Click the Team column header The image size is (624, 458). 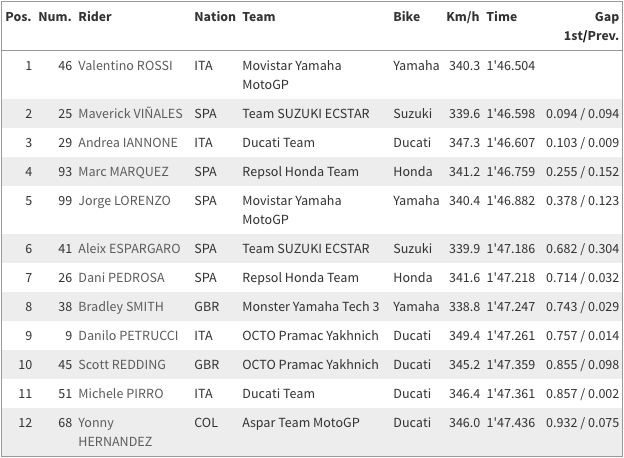tap(259, 16)
